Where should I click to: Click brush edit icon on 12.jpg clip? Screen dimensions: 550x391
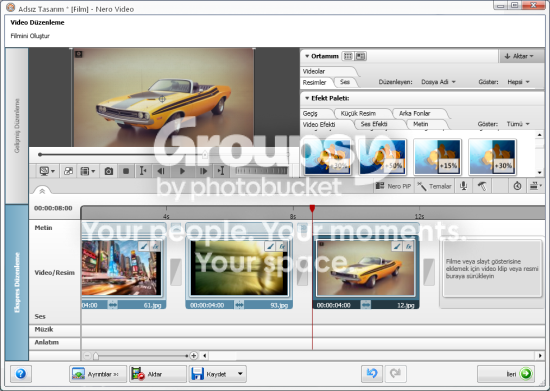point(397,246)
